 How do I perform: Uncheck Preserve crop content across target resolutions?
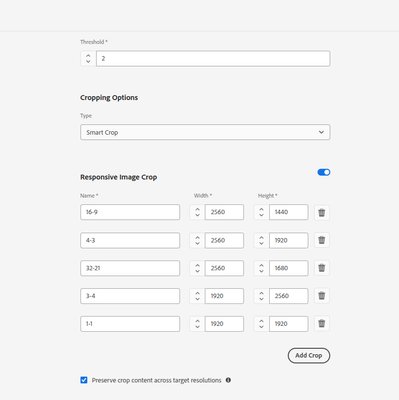[x=84, y=380]
